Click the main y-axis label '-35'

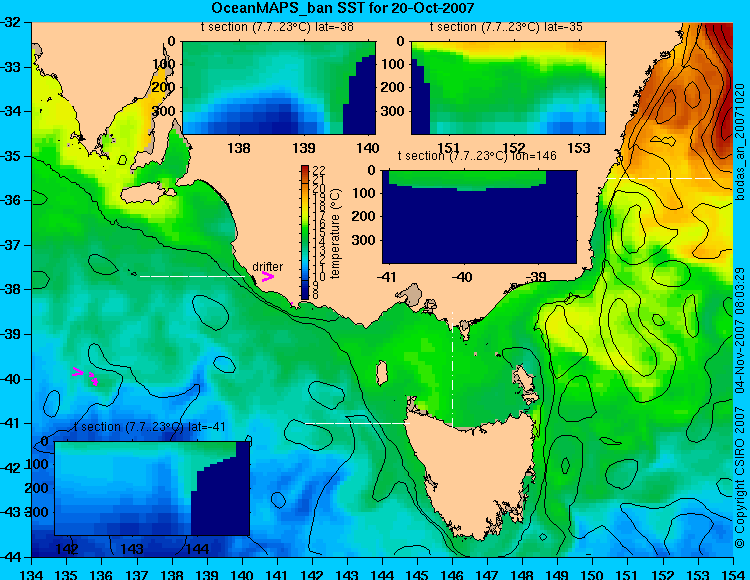(x=10, y=156)
